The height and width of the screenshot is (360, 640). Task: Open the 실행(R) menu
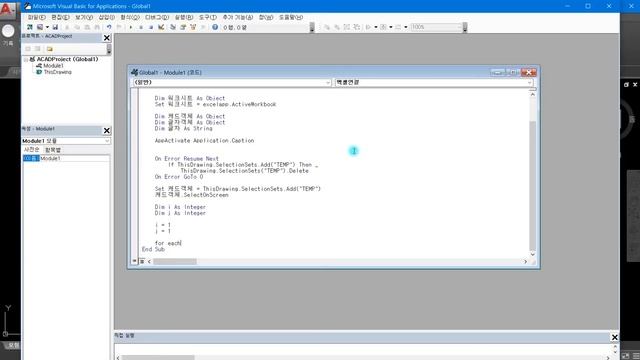point(184,17)
